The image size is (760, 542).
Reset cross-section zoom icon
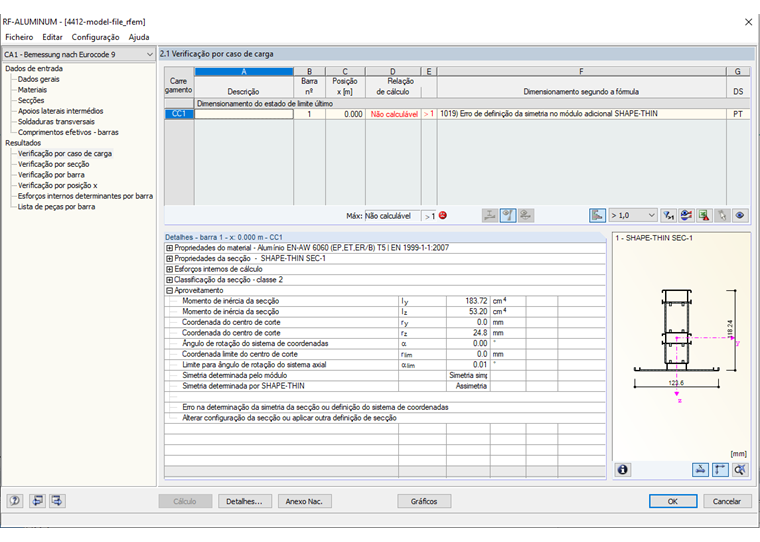[740, 469]
